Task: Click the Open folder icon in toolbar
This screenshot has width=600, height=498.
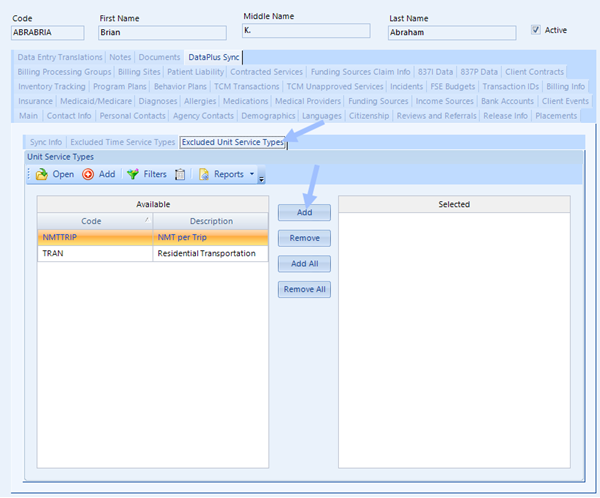Action: pos(41,174)
